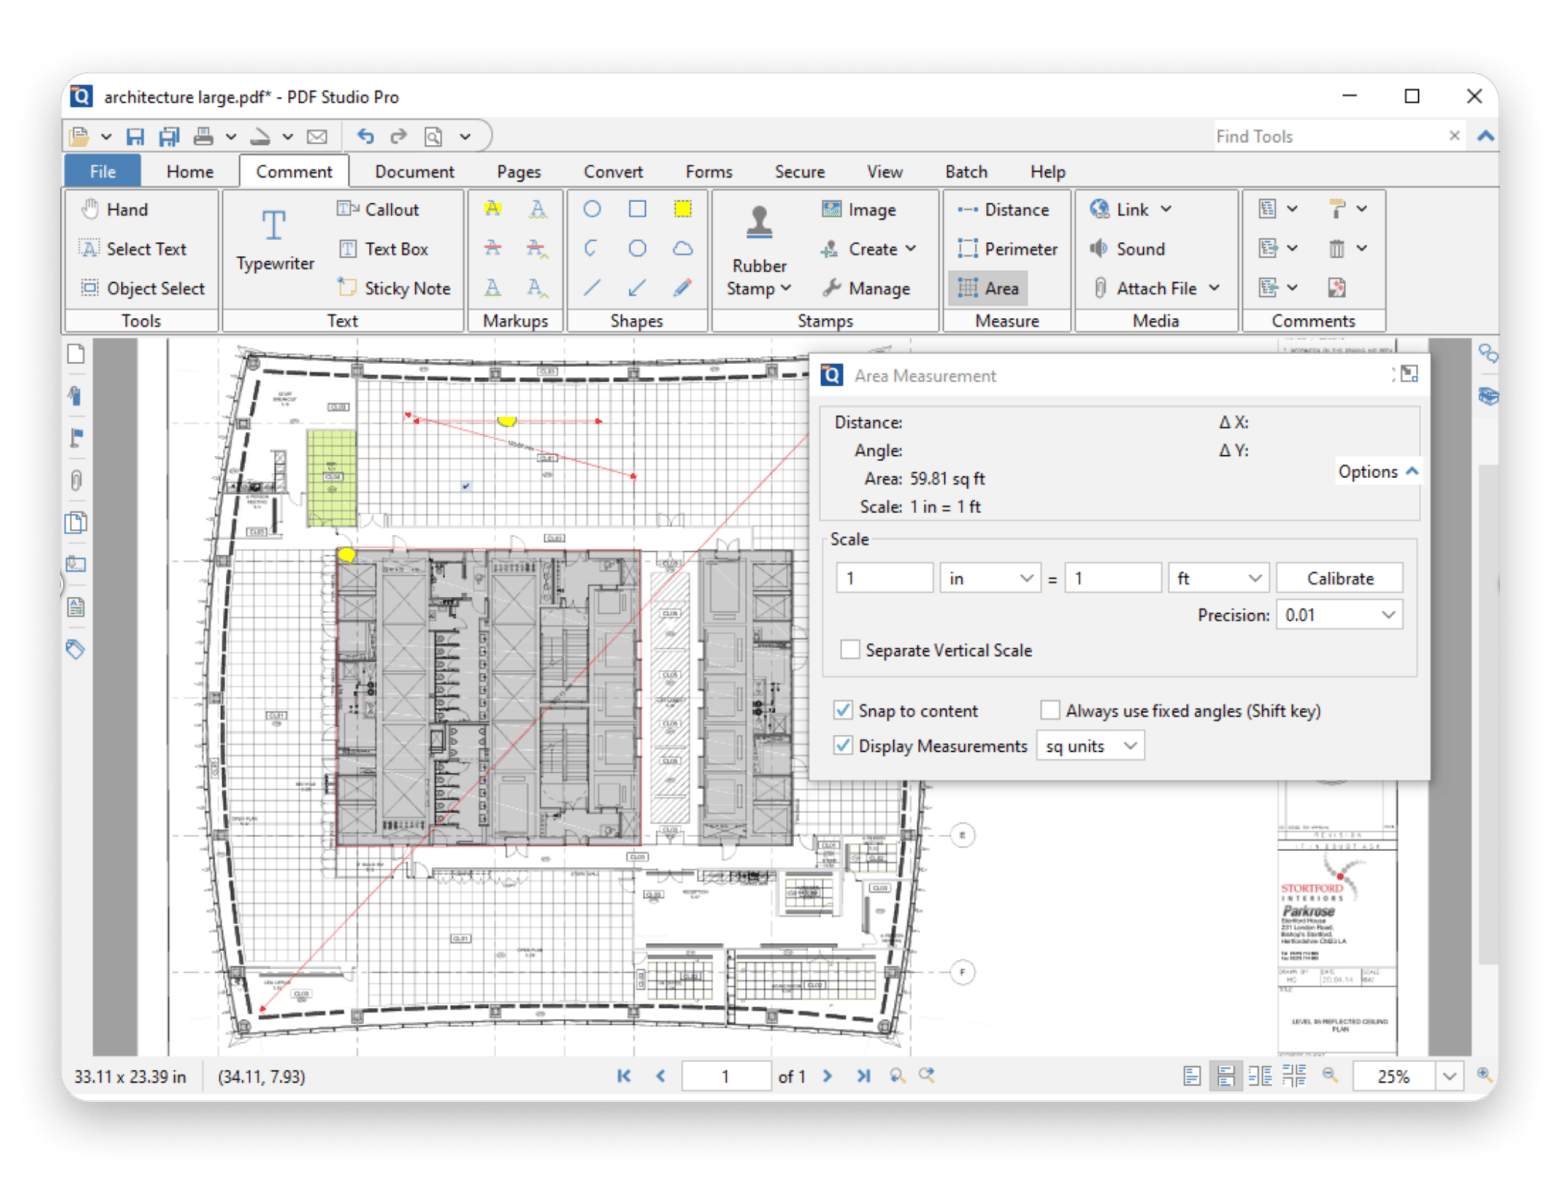Open the sq units dropdown

click(1091, 746)
